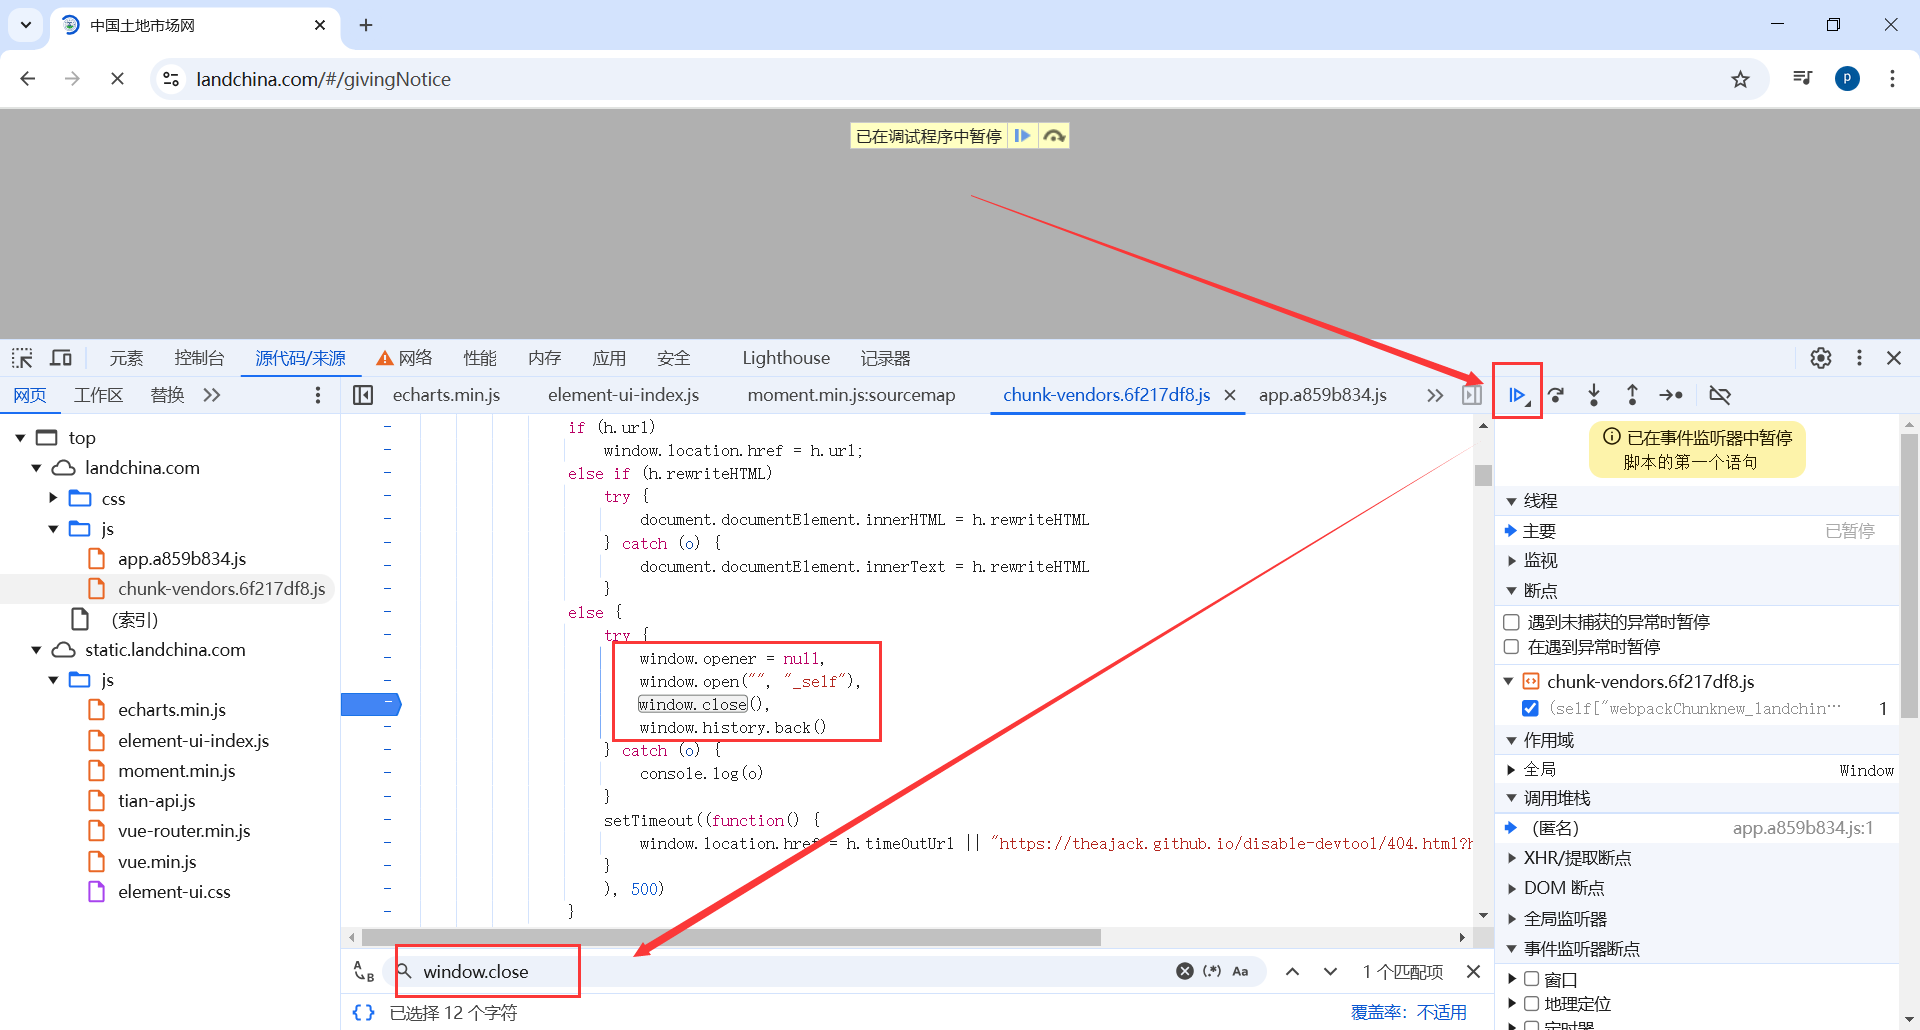Toggle the replace field in search bar
1920x1030 pixels.
364,971
